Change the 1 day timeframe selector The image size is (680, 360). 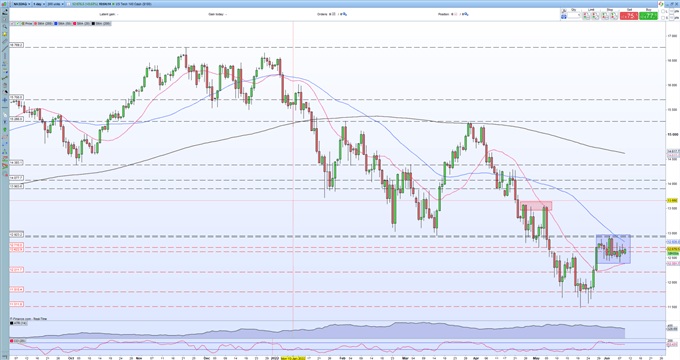point(39,4)
